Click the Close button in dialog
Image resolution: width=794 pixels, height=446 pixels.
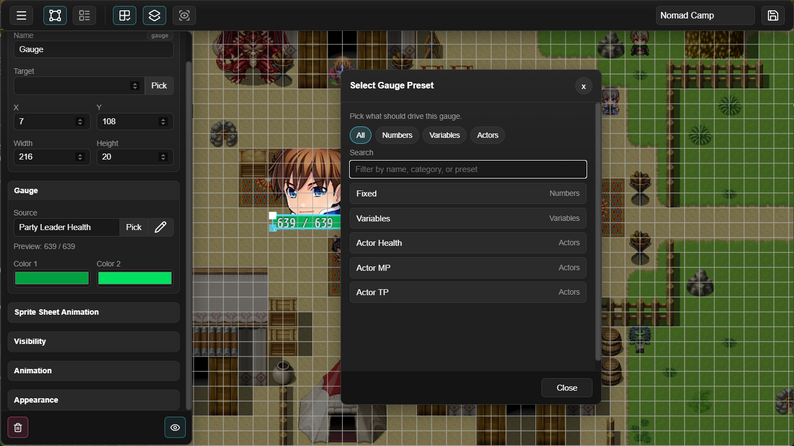point(567,388)
